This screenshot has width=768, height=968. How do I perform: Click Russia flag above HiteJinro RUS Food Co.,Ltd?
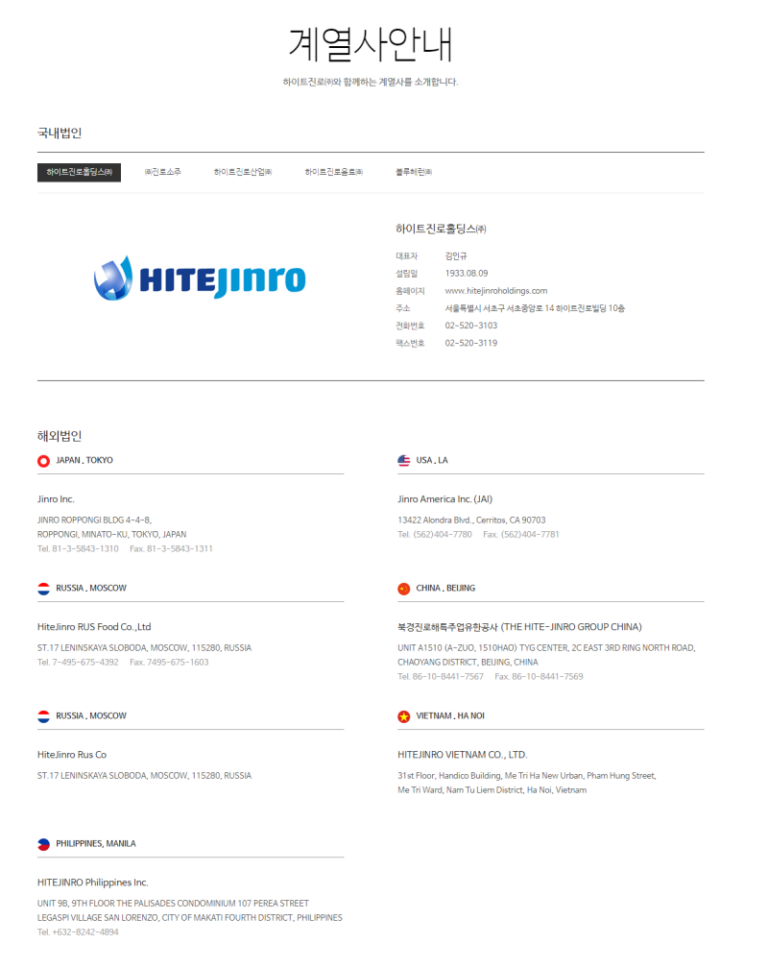tap(43, 589)
